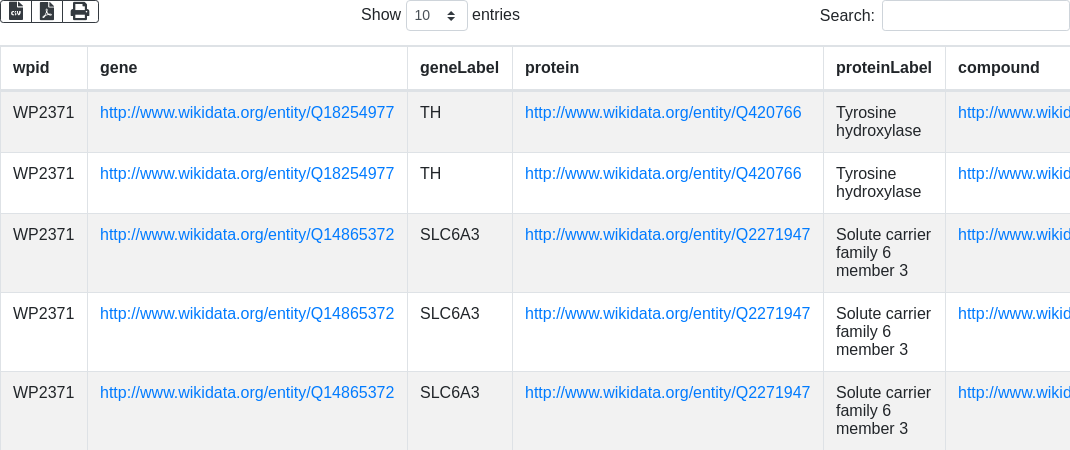Open the fourth row's Q14865372 gene link

click(x=247, y=314)
